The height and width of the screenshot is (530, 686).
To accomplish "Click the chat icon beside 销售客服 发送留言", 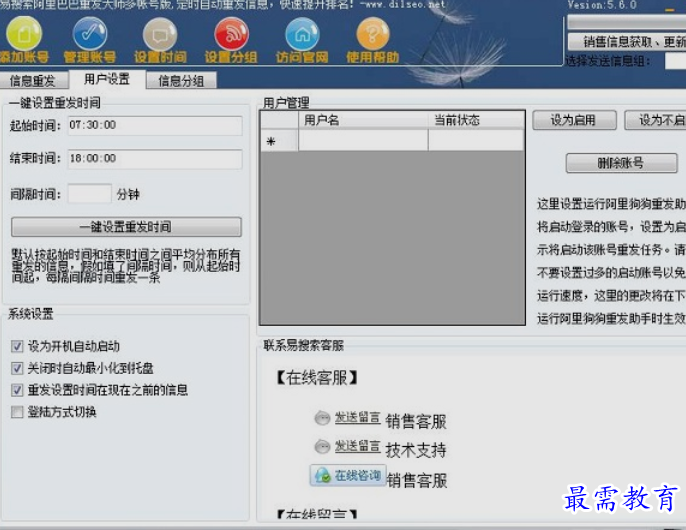I will [x=322, y=418].
